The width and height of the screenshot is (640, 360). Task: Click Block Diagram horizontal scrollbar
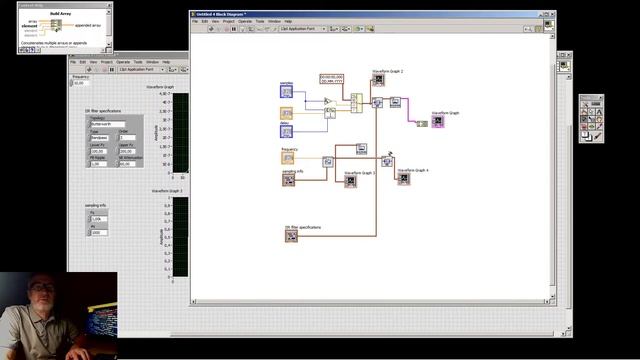[370, 302]
